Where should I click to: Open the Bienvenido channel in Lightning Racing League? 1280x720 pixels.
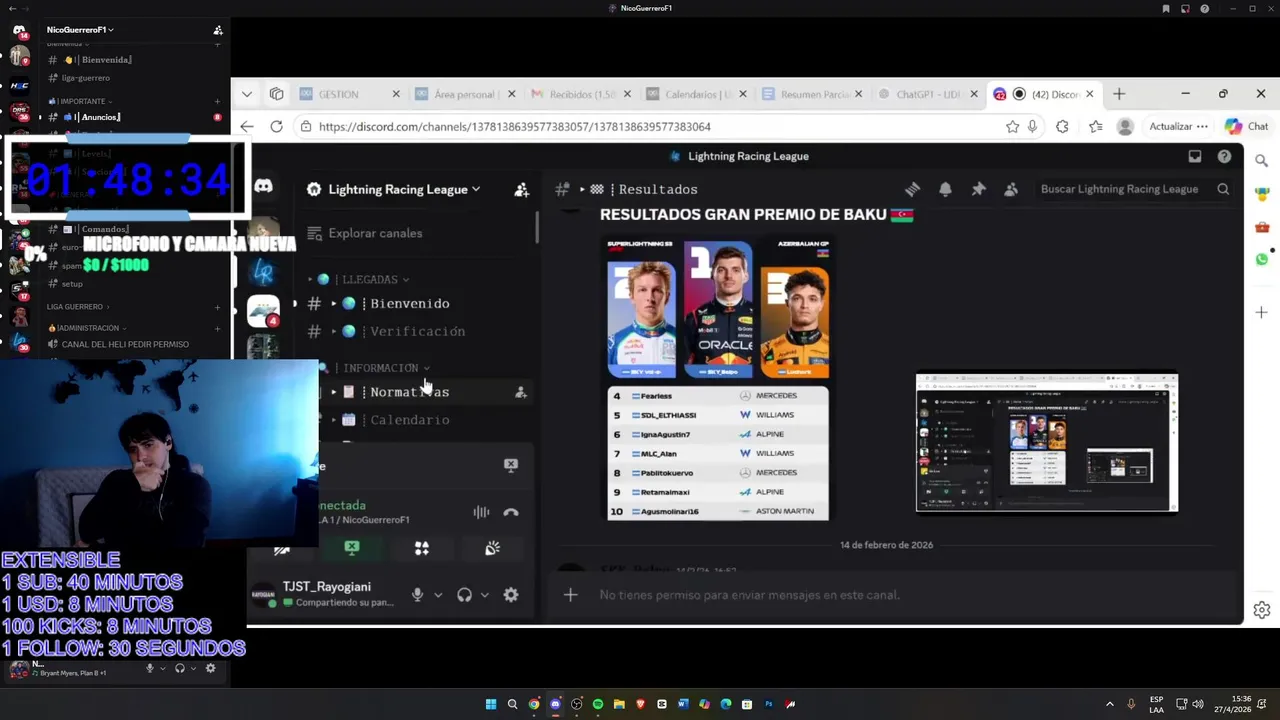[x=410, y=303]
